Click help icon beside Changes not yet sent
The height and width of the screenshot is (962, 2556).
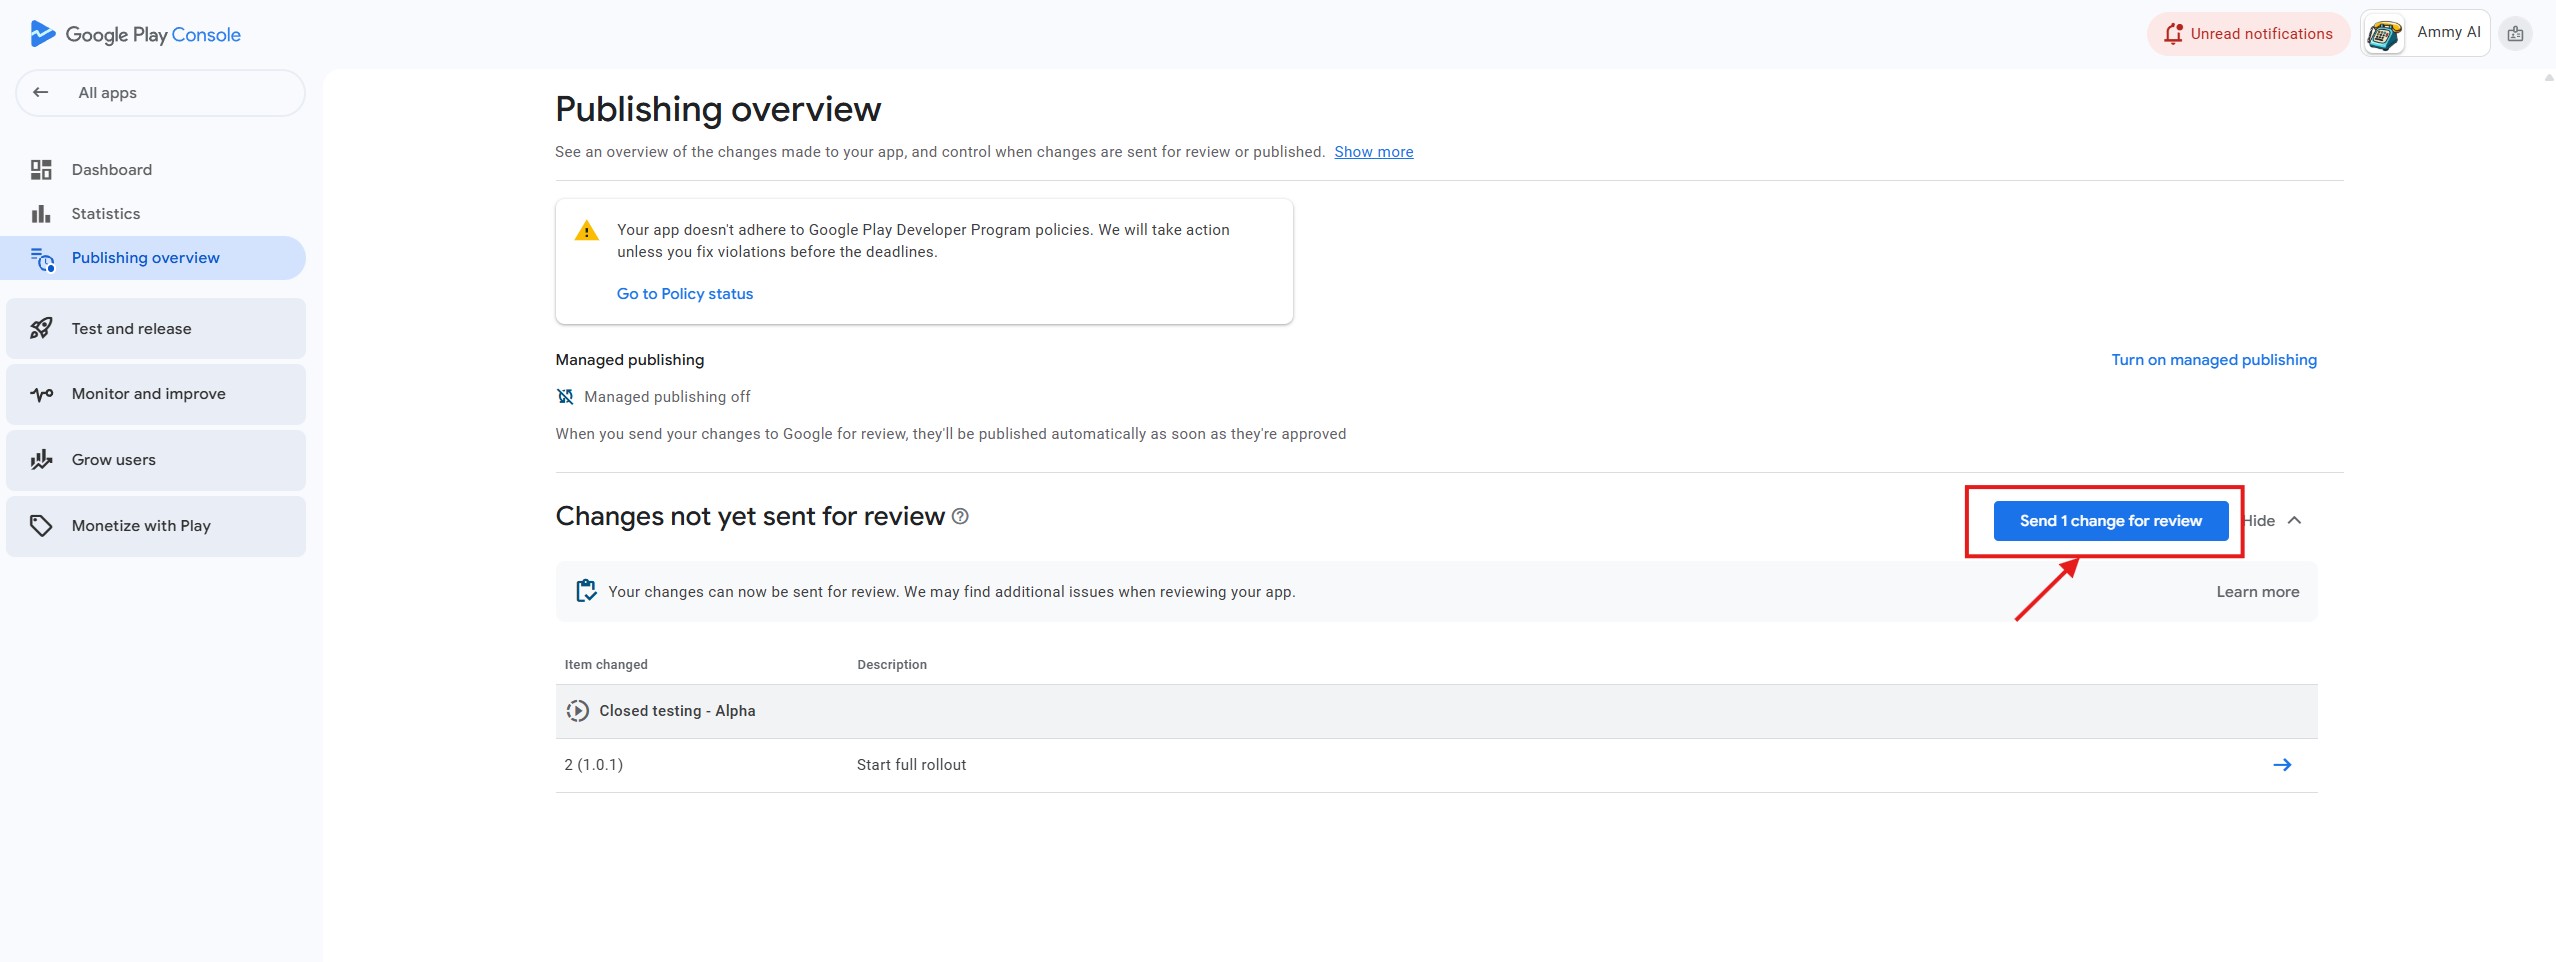[960, 517]
